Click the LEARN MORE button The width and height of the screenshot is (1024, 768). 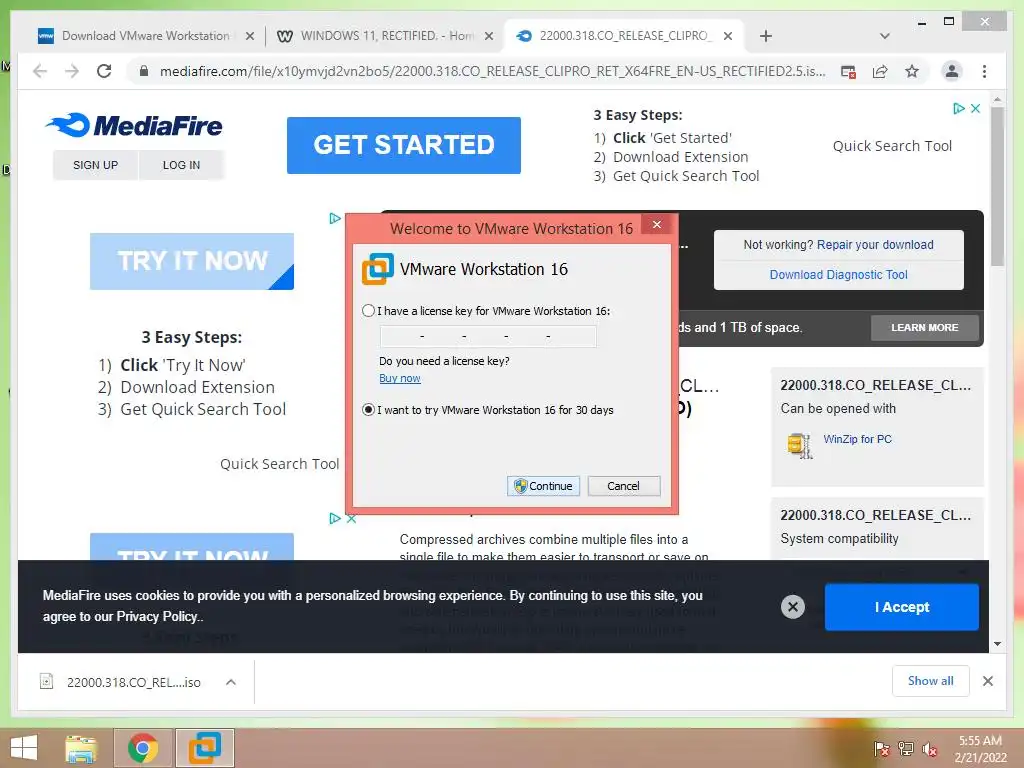[925, 328]
